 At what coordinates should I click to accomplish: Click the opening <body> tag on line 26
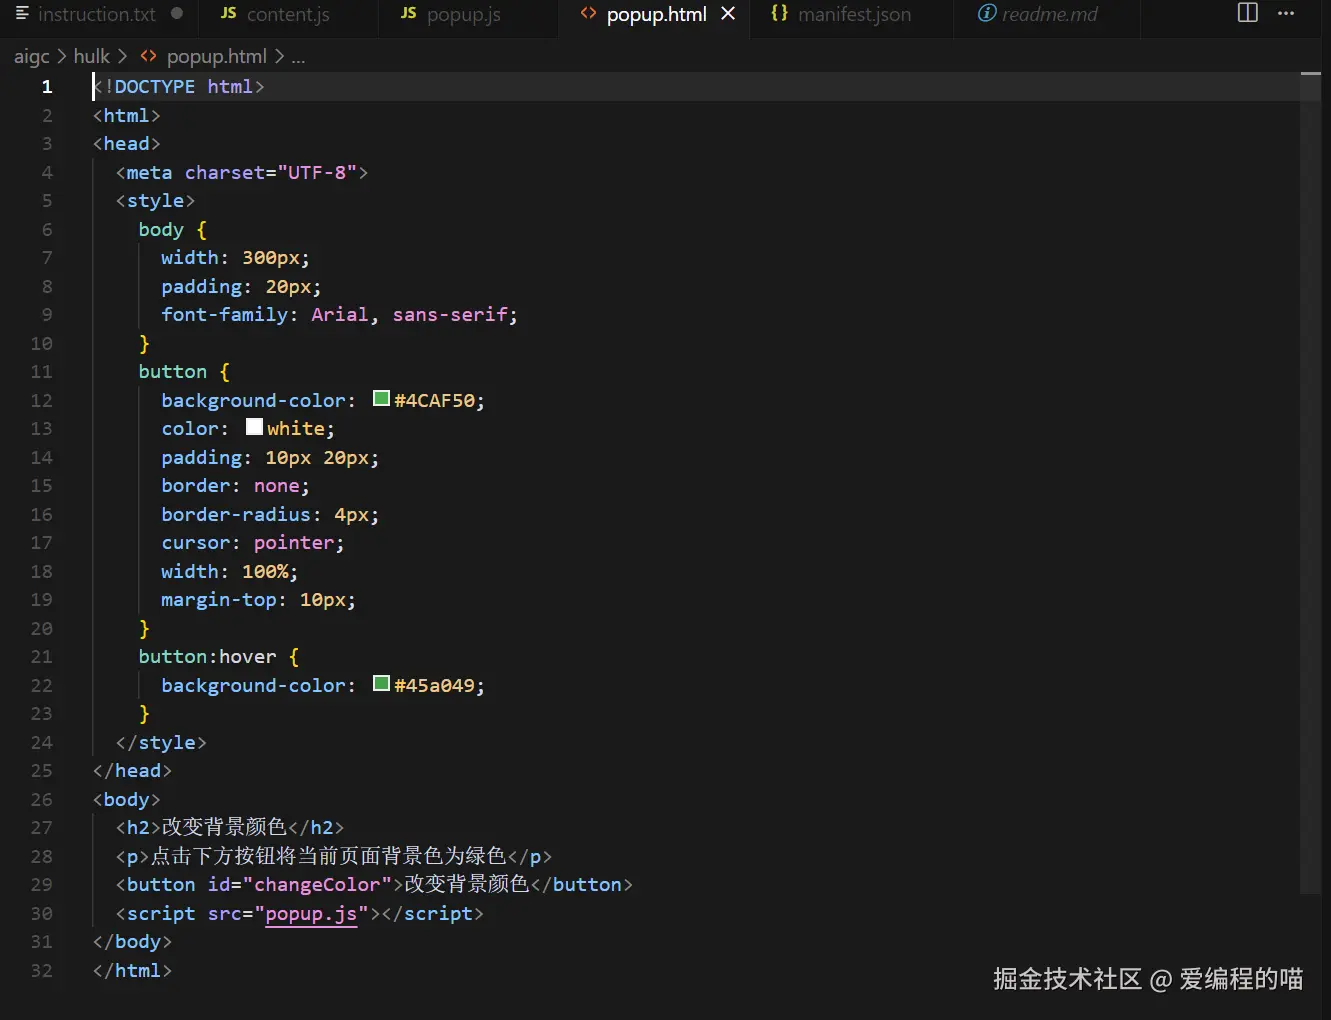coord(126,800)
